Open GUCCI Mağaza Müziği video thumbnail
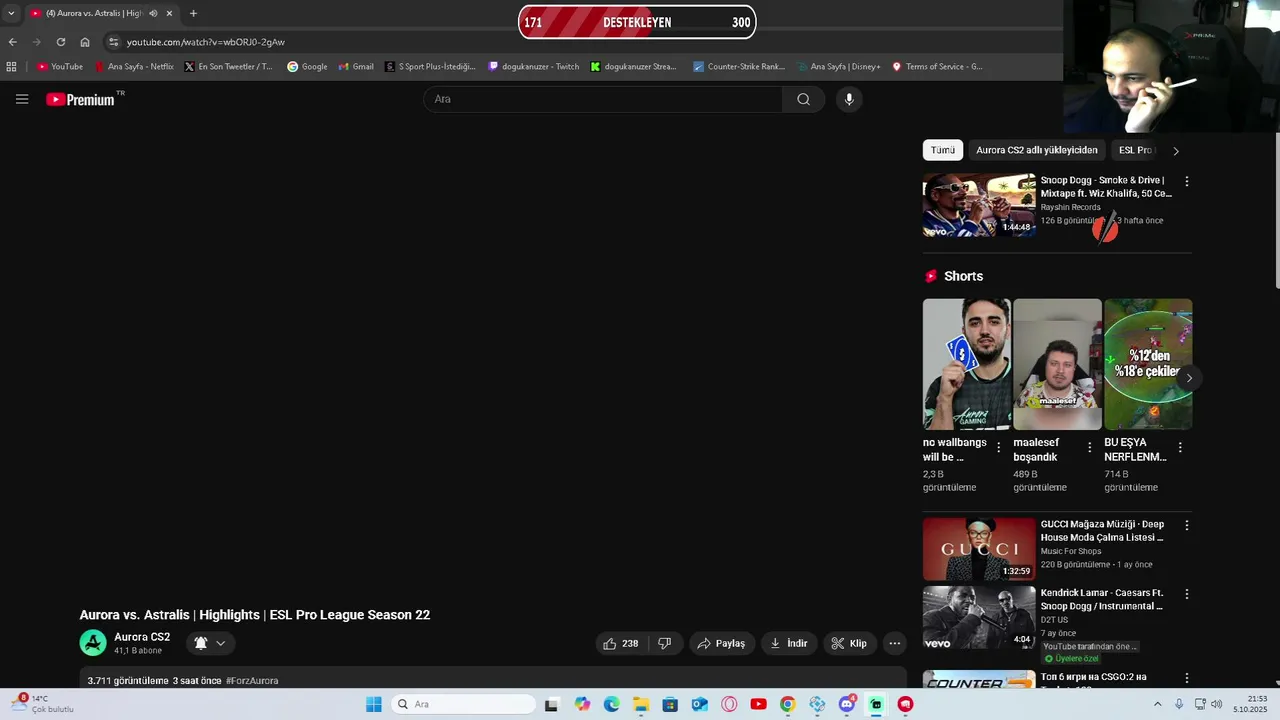This screenshot has height=720, width=1280. tap(979, 549)
